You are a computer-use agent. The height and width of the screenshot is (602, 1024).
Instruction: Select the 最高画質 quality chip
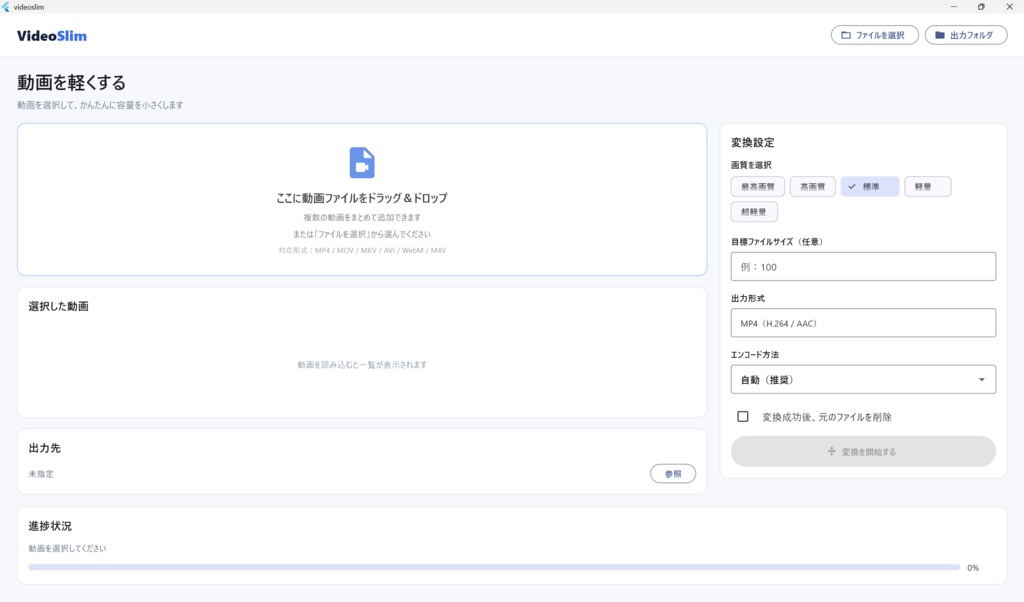coord(758,187)
